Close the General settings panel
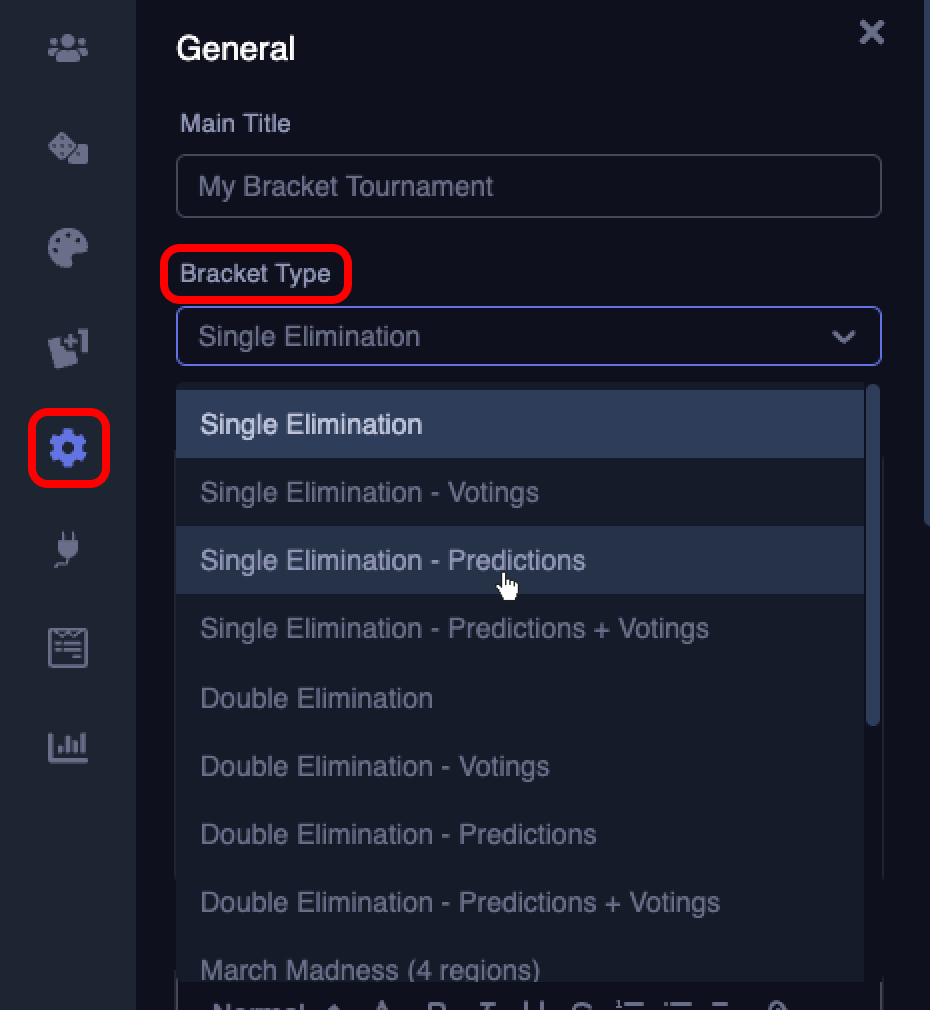 point(872,32)
